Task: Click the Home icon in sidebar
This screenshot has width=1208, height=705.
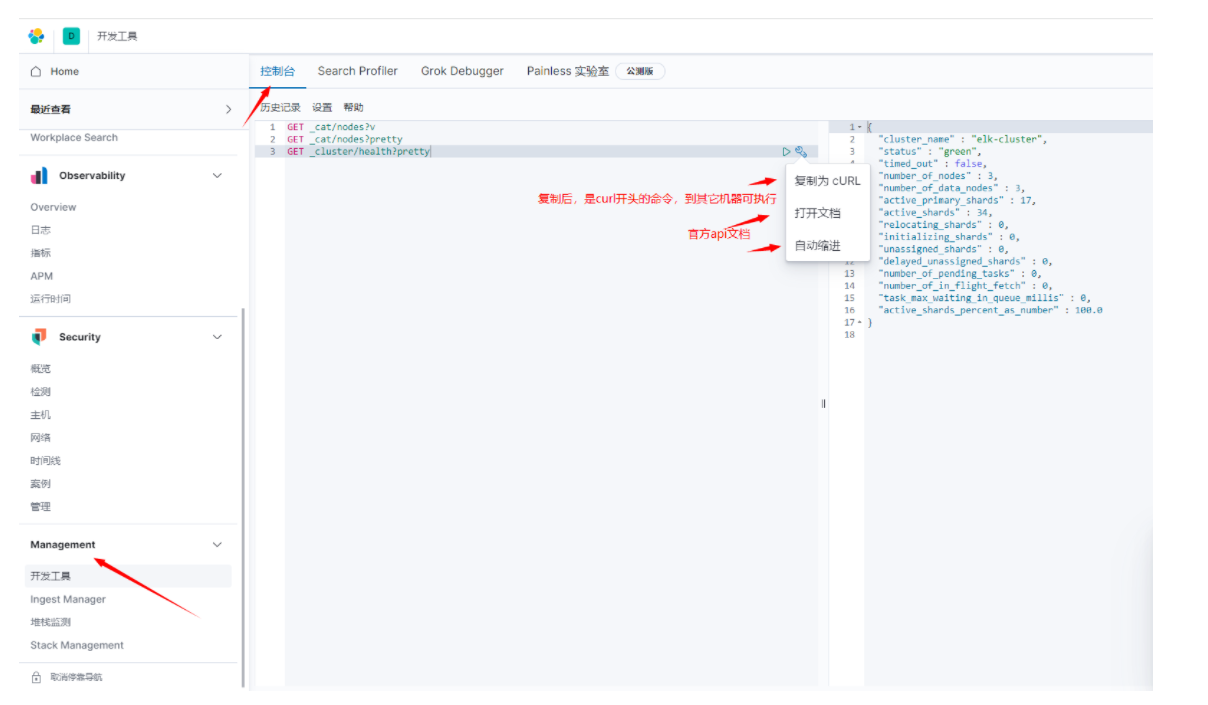Action: pos(37,71)
